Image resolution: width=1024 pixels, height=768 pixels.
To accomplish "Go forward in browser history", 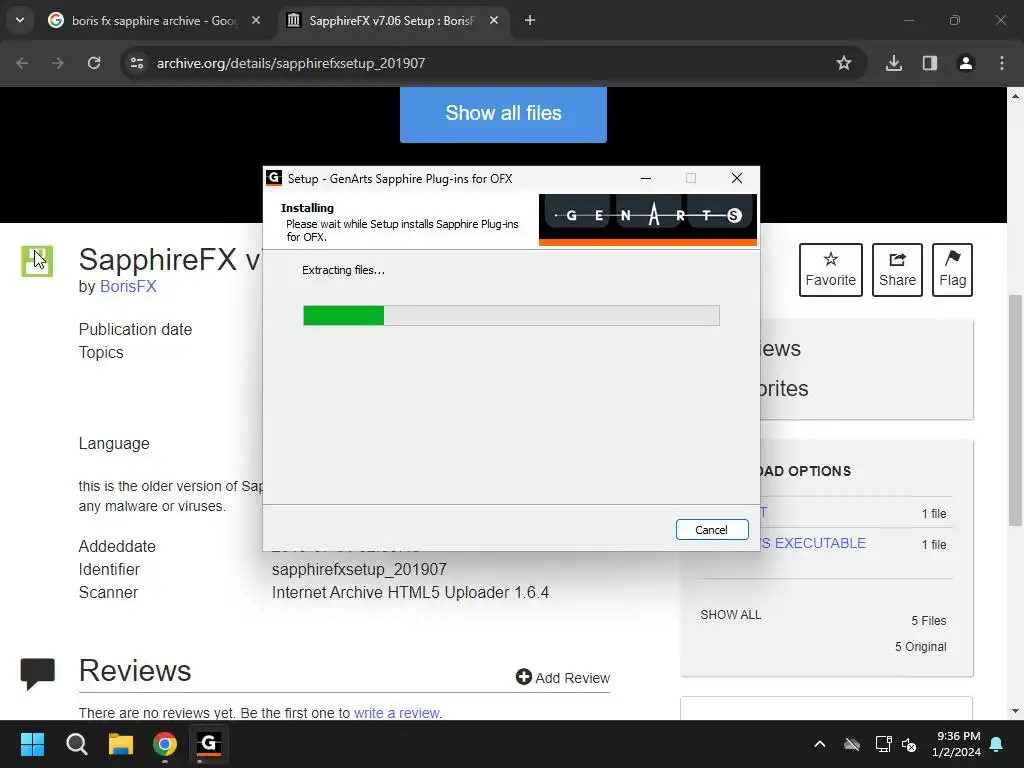I will [58, 63].
